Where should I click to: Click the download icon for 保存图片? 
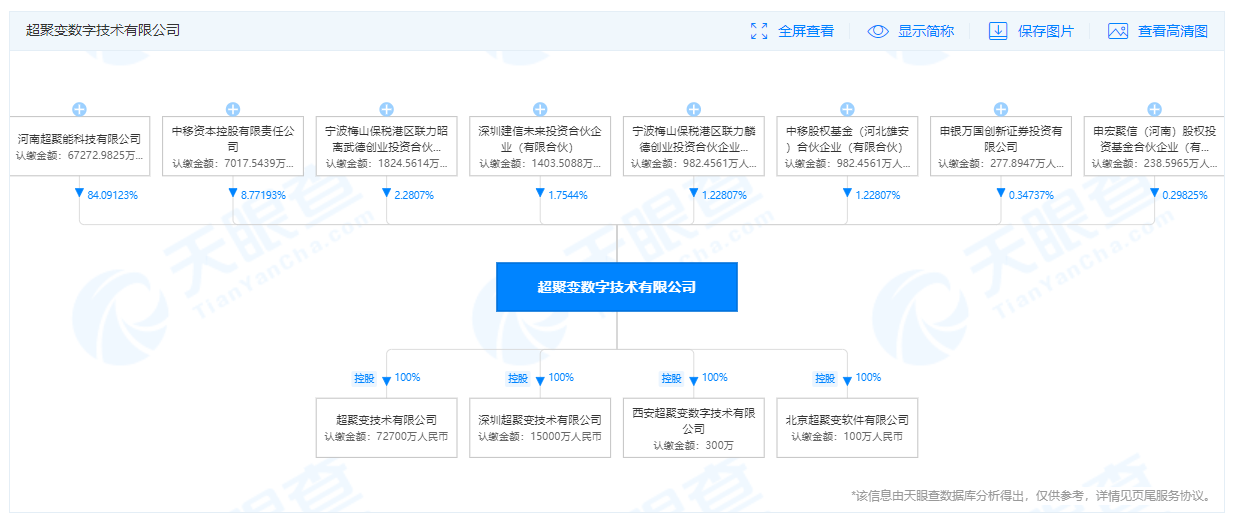pos(998,31)
